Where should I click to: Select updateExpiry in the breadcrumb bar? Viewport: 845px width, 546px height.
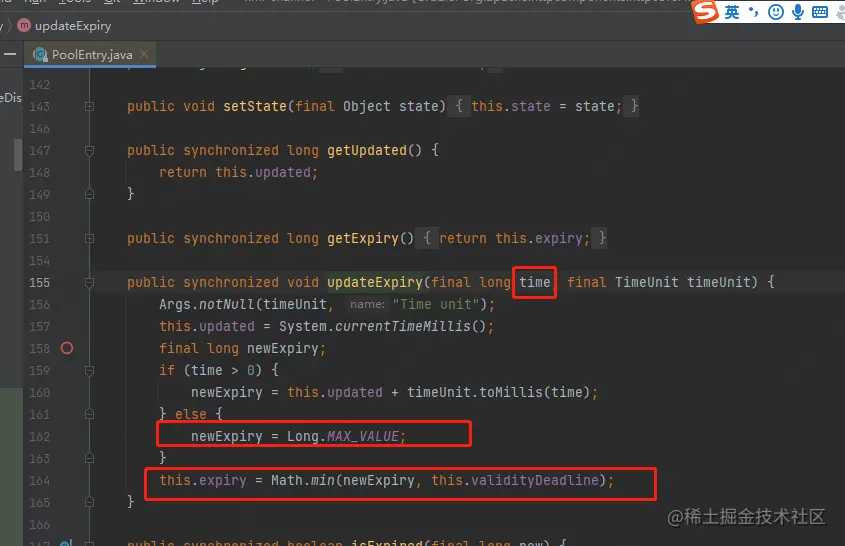pyautogui.click(x=73, y=25)
